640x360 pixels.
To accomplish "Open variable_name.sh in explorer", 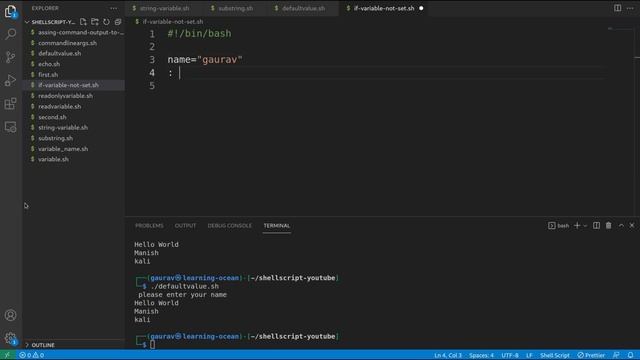I will coord(73,149).
